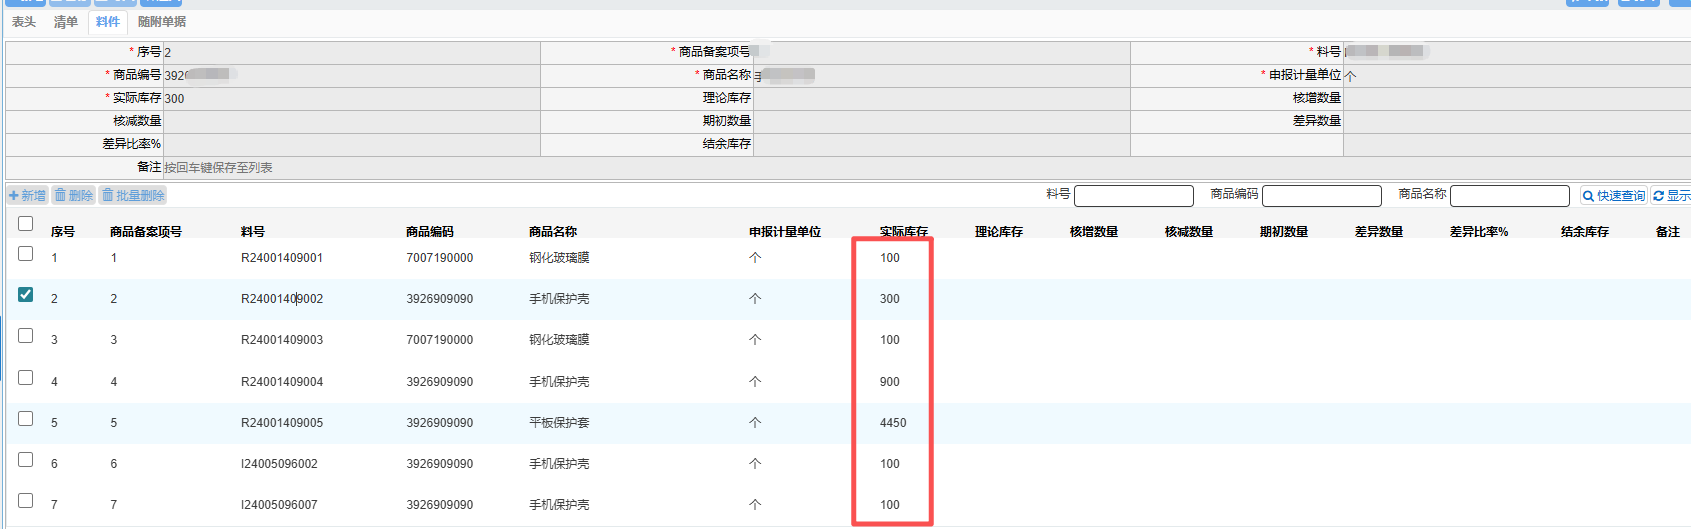Click the 结余库存 form field
The image size is (1691, 529).
(941, 144)
